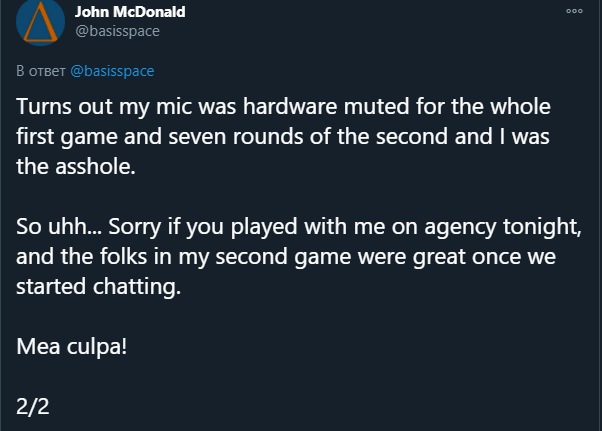The height and width of the screenshot is (431, 602).
Task: Click the "В ответ" reply label
Action: (40, 72)
